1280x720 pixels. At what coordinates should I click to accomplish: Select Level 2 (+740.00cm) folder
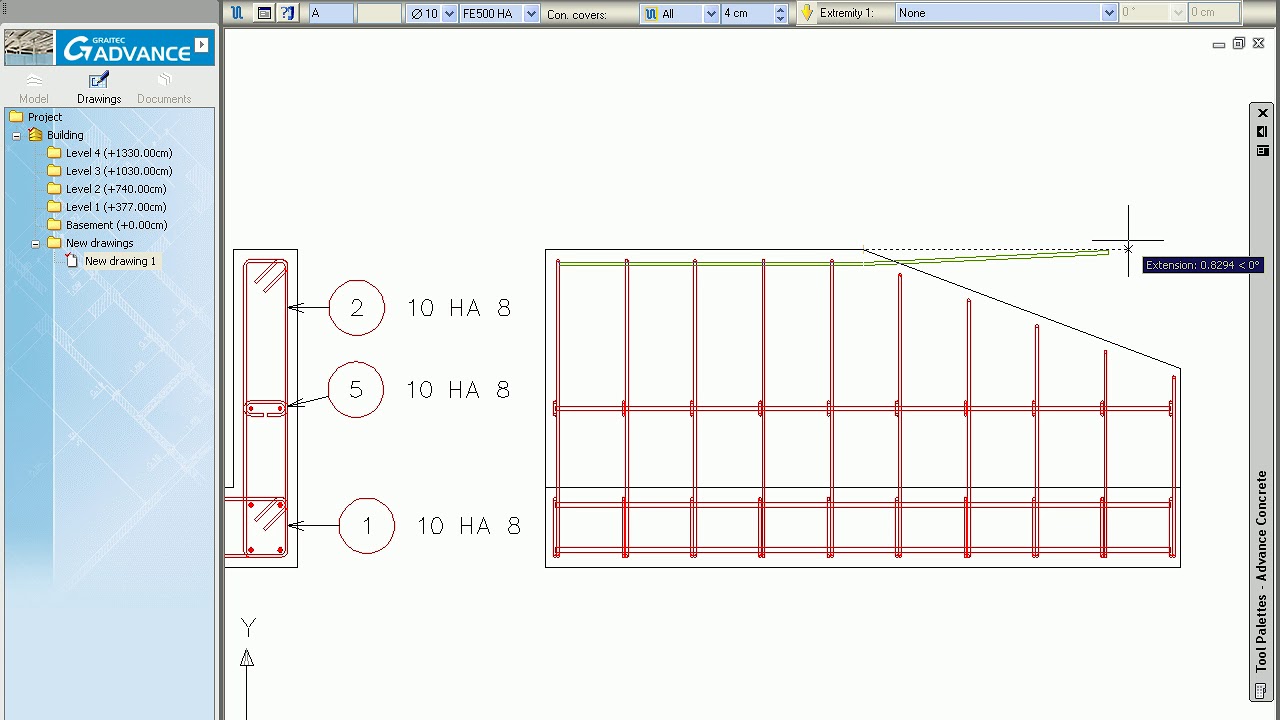point(116,189)
